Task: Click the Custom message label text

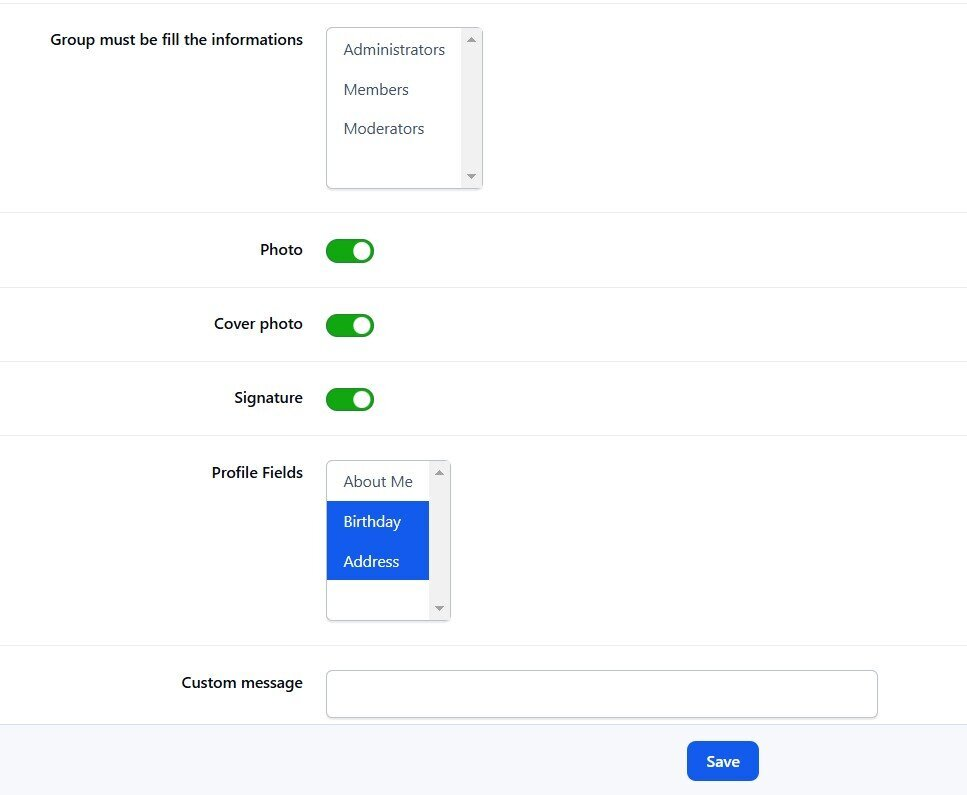Action: (x=242, y=683)
